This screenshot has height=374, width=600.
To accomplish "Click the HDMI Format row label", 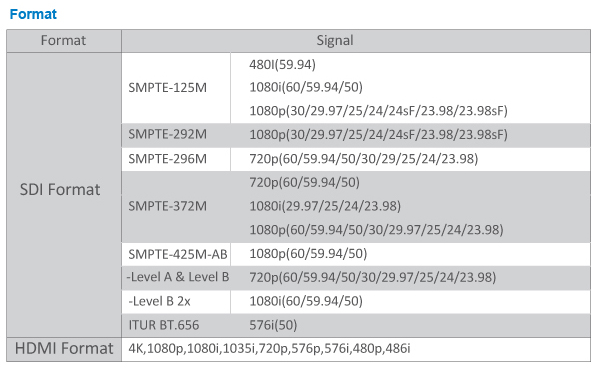I will tap(64, 349).
